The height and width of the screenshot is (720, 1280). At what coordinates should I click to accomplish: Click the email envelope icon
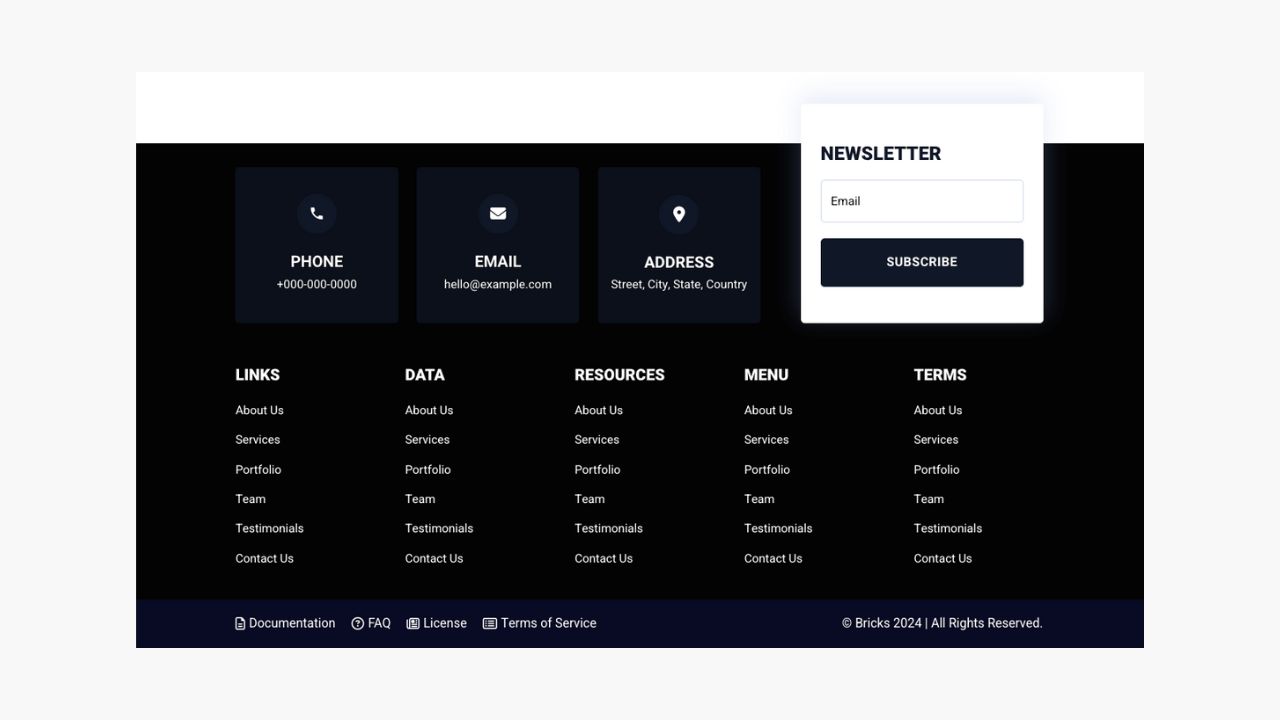coord(497,213)
